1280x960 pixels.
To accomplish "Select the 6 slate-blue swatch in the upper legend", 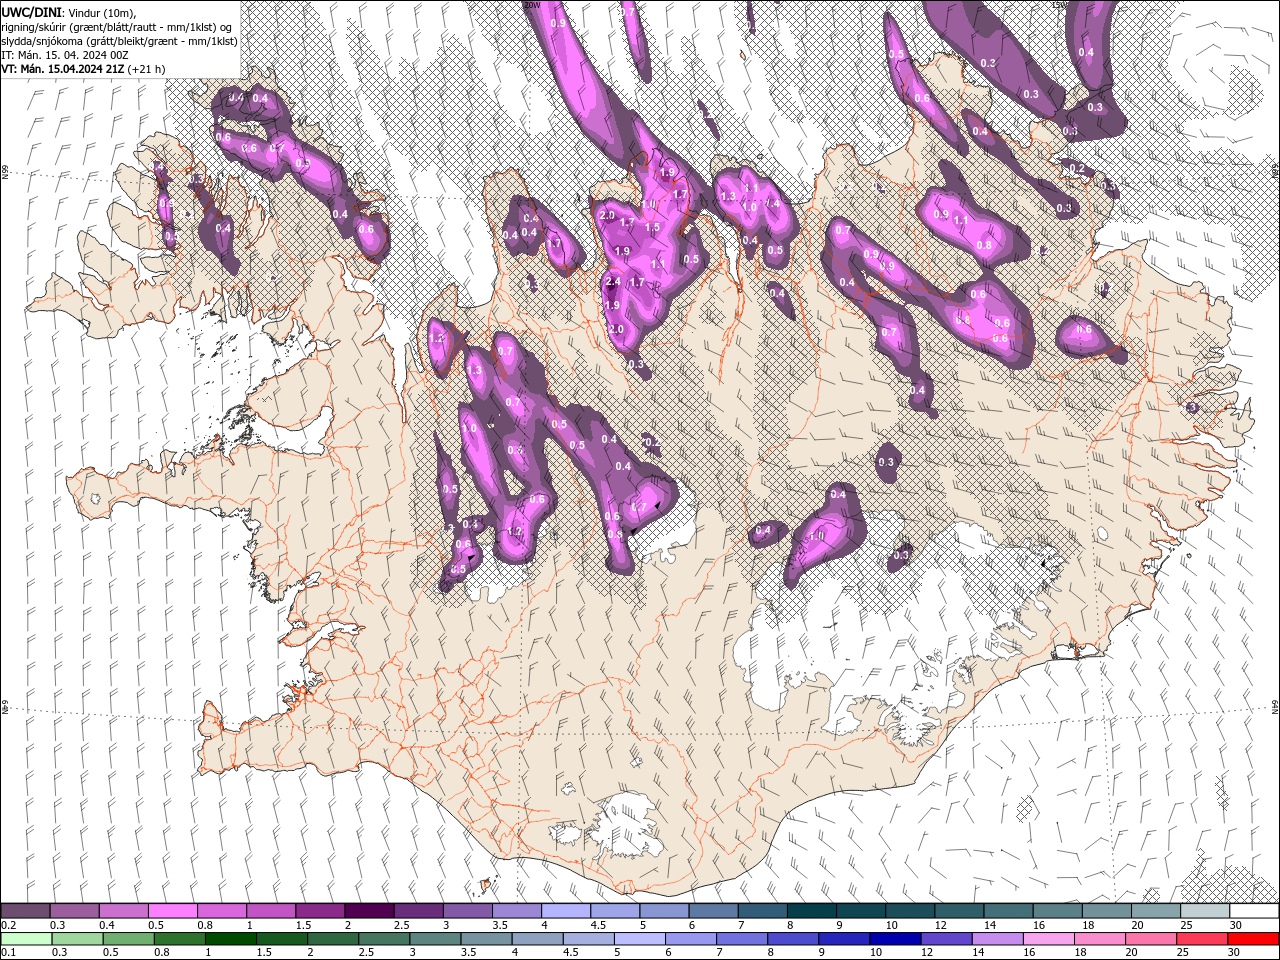I will point(713,911).
